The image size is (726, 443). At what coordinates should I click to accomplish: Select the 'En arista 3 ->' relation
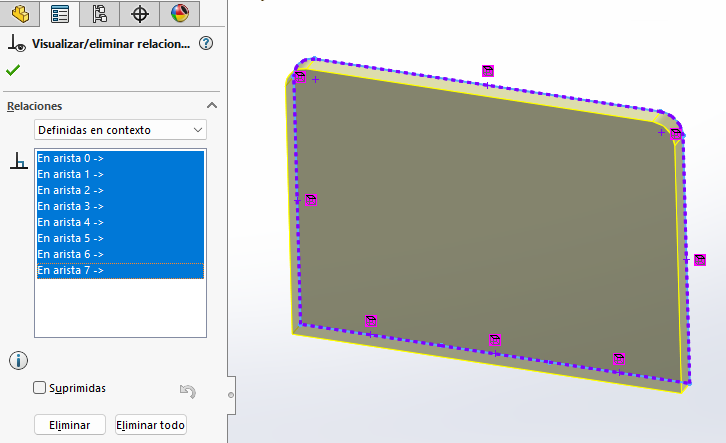120,206
